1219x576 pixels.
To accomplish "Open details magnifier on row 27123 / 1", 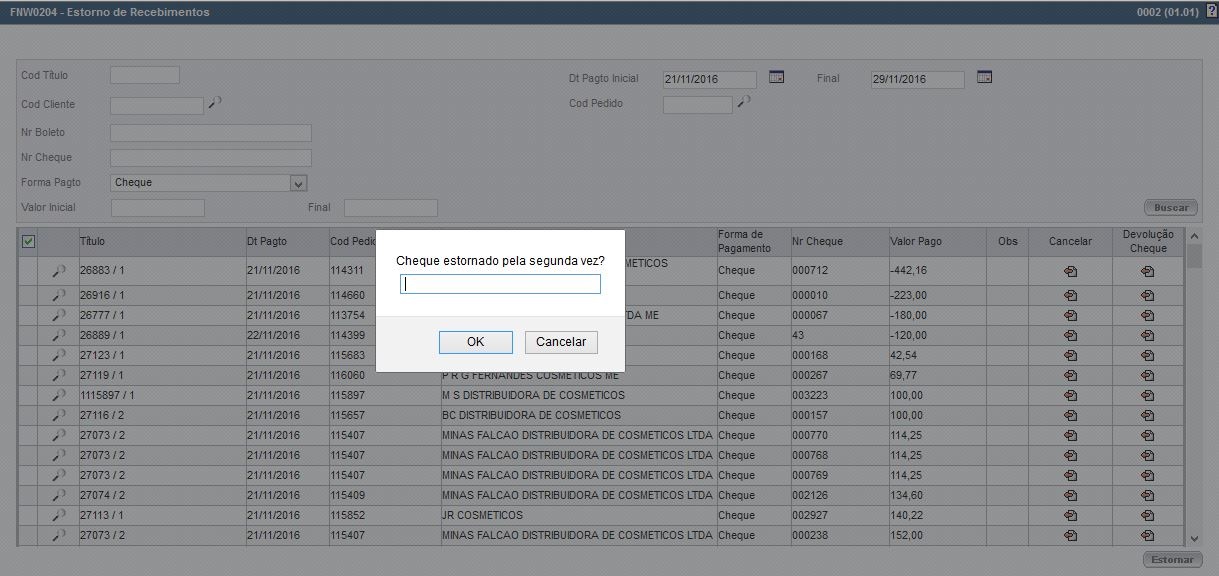I will (57, 355).
